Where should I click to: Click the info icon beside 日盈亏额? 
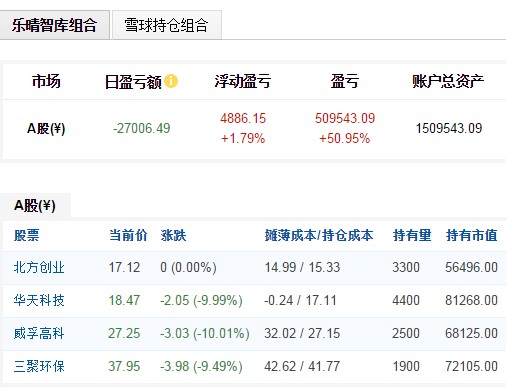171,81
